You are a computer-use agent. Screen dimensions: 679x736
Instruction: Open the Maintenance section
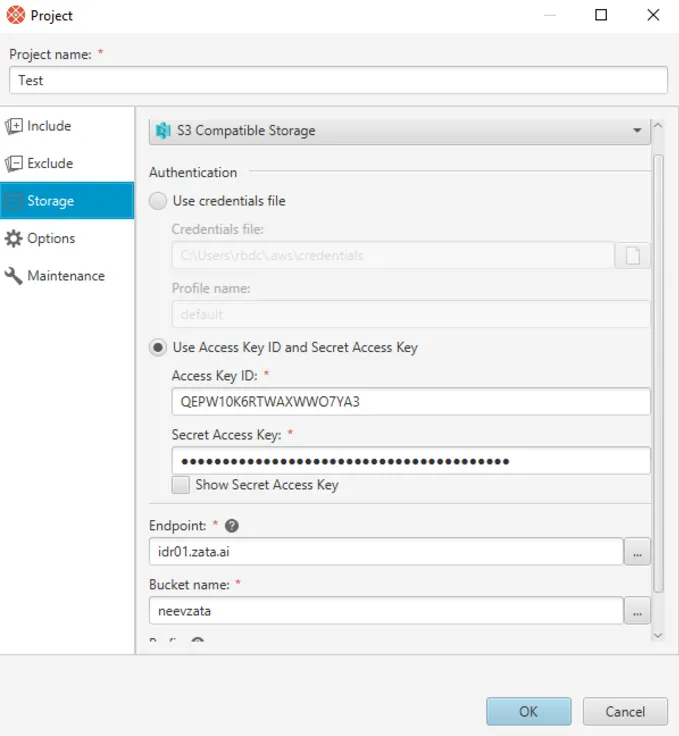point(67,276)
